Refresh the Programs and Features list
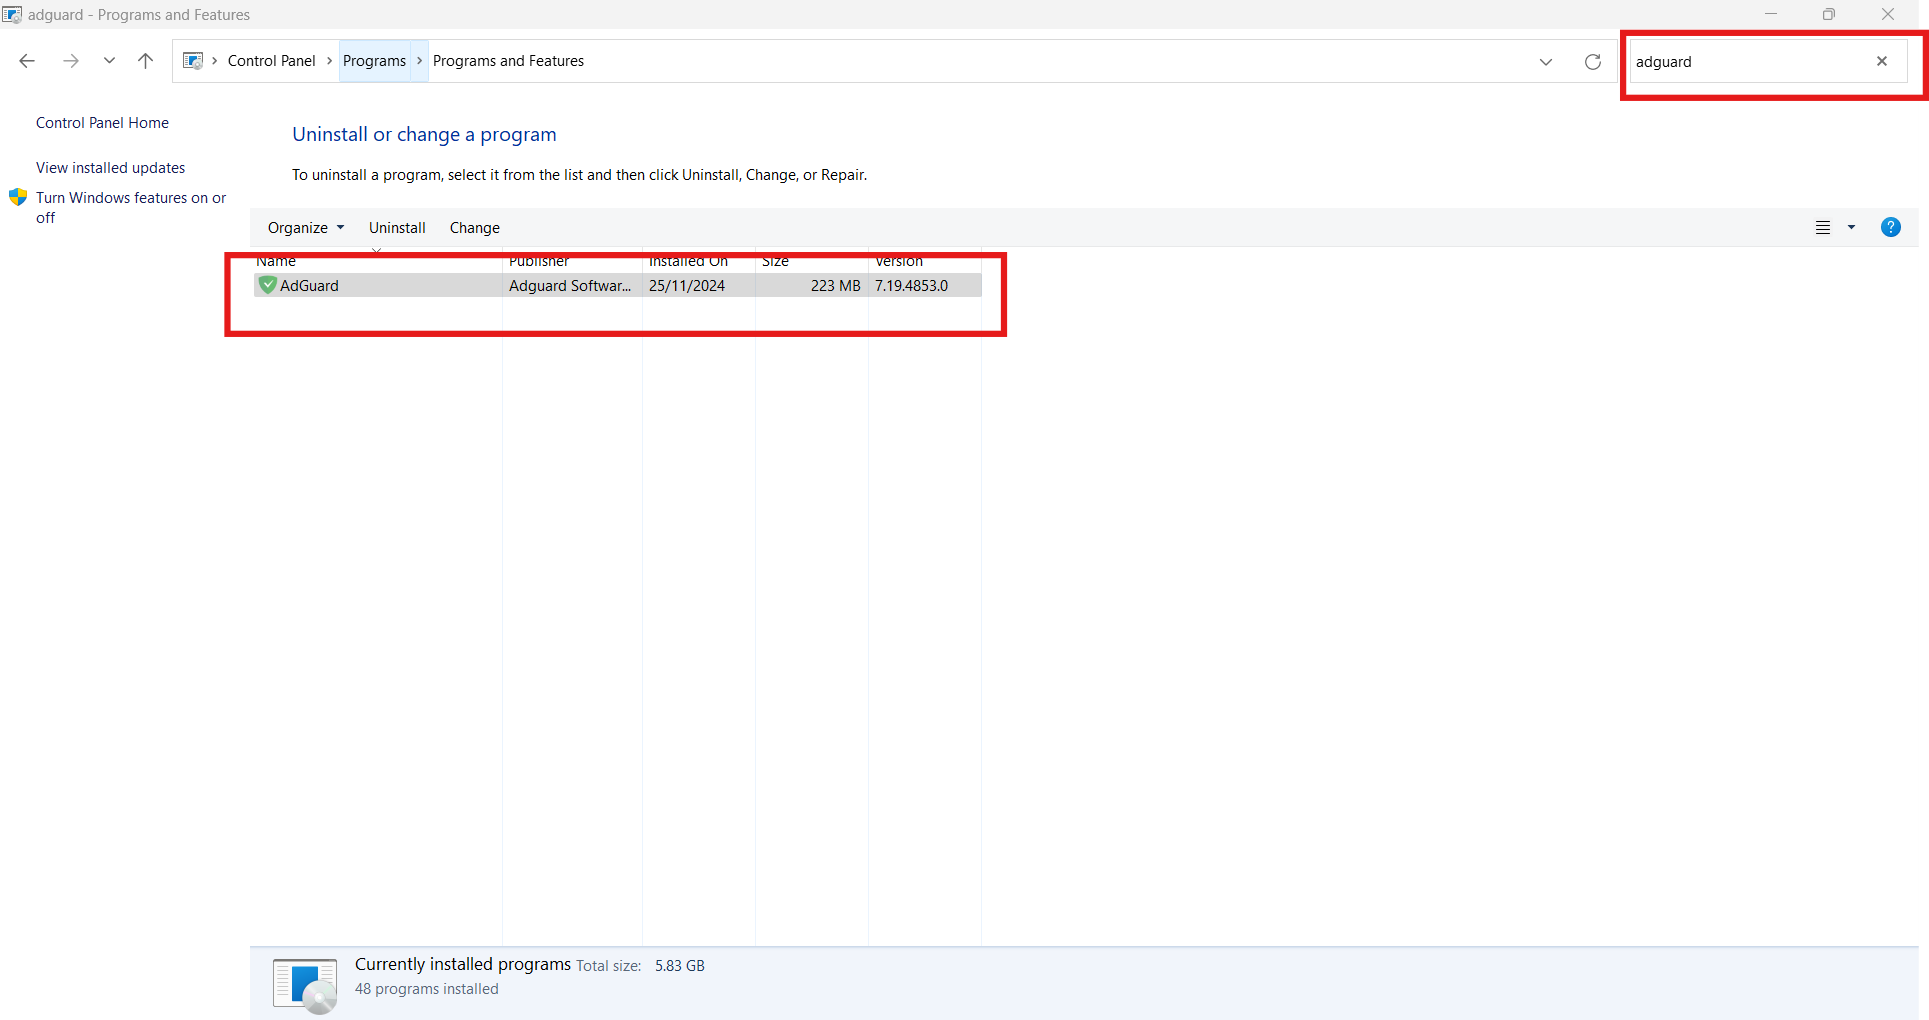The image size is (1929, 1020). point(1593,62)
